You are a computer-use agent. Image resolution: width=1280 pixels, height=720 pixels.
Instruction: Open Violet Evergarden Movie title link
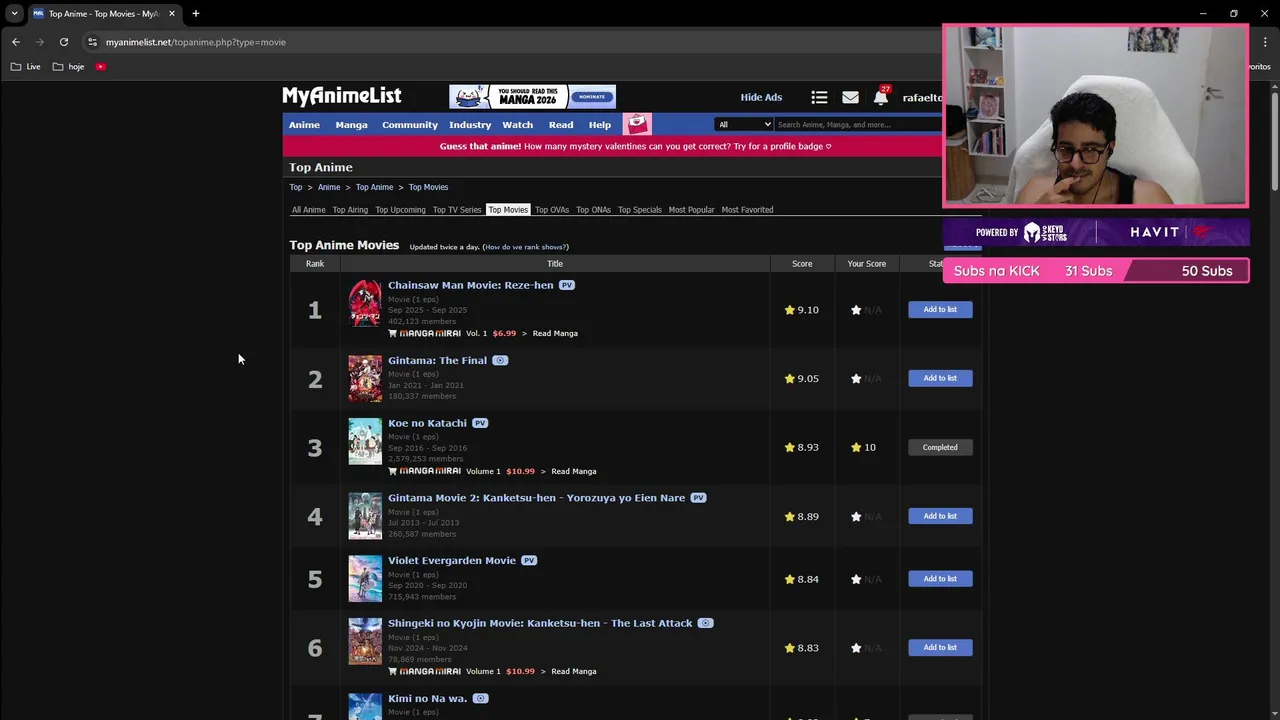click(452, 560)
